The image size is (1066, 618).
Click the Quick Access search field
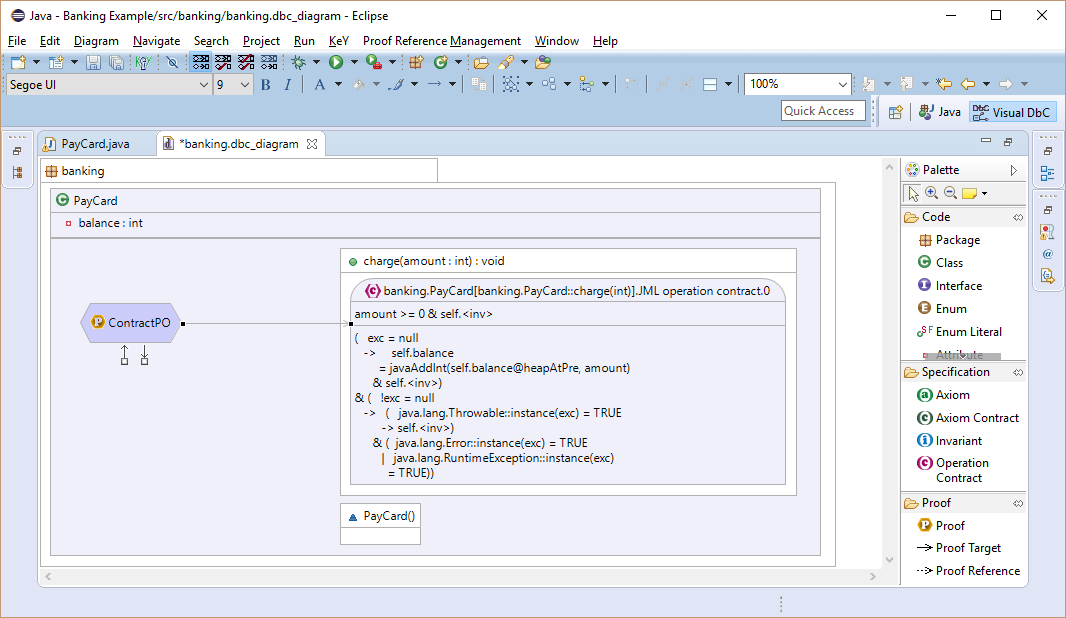point(823,111)
